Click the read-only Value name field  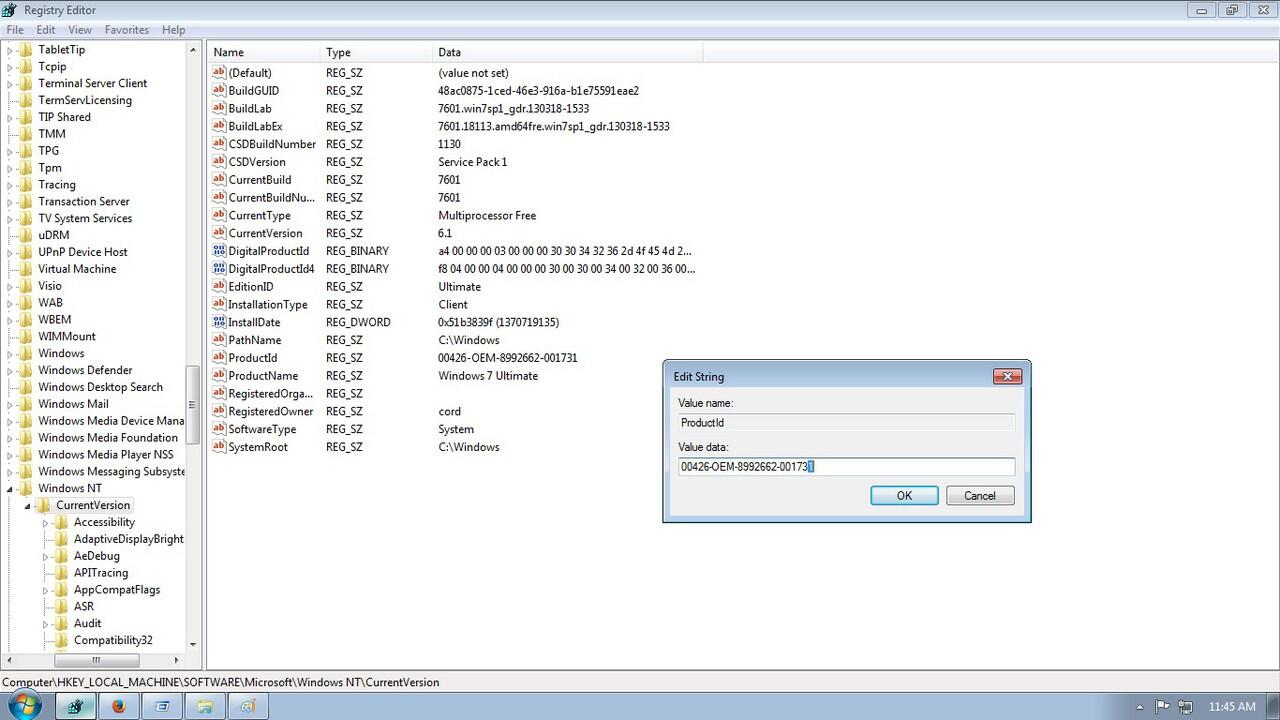[x=846, y=423]
